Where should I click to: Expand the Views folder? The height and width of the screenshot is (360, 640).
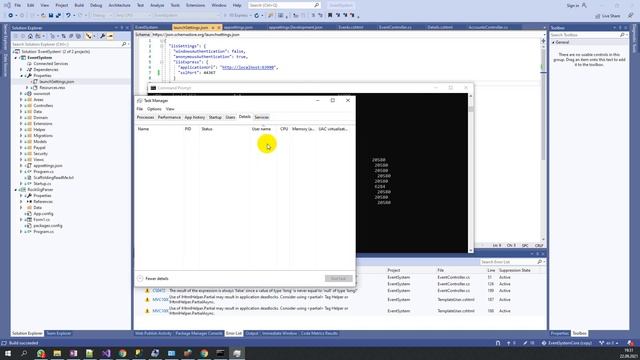pos(21,160)
